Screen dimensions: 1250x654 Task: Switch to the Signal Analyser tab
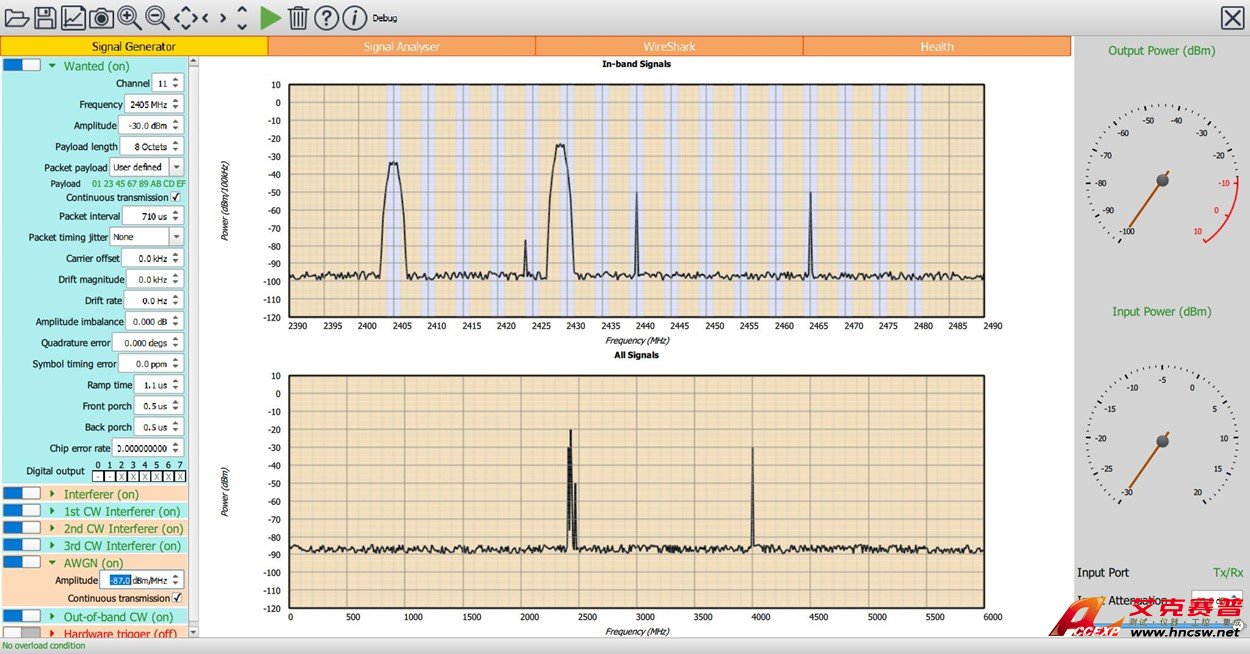pyautogui.click(x=401, y=46)
